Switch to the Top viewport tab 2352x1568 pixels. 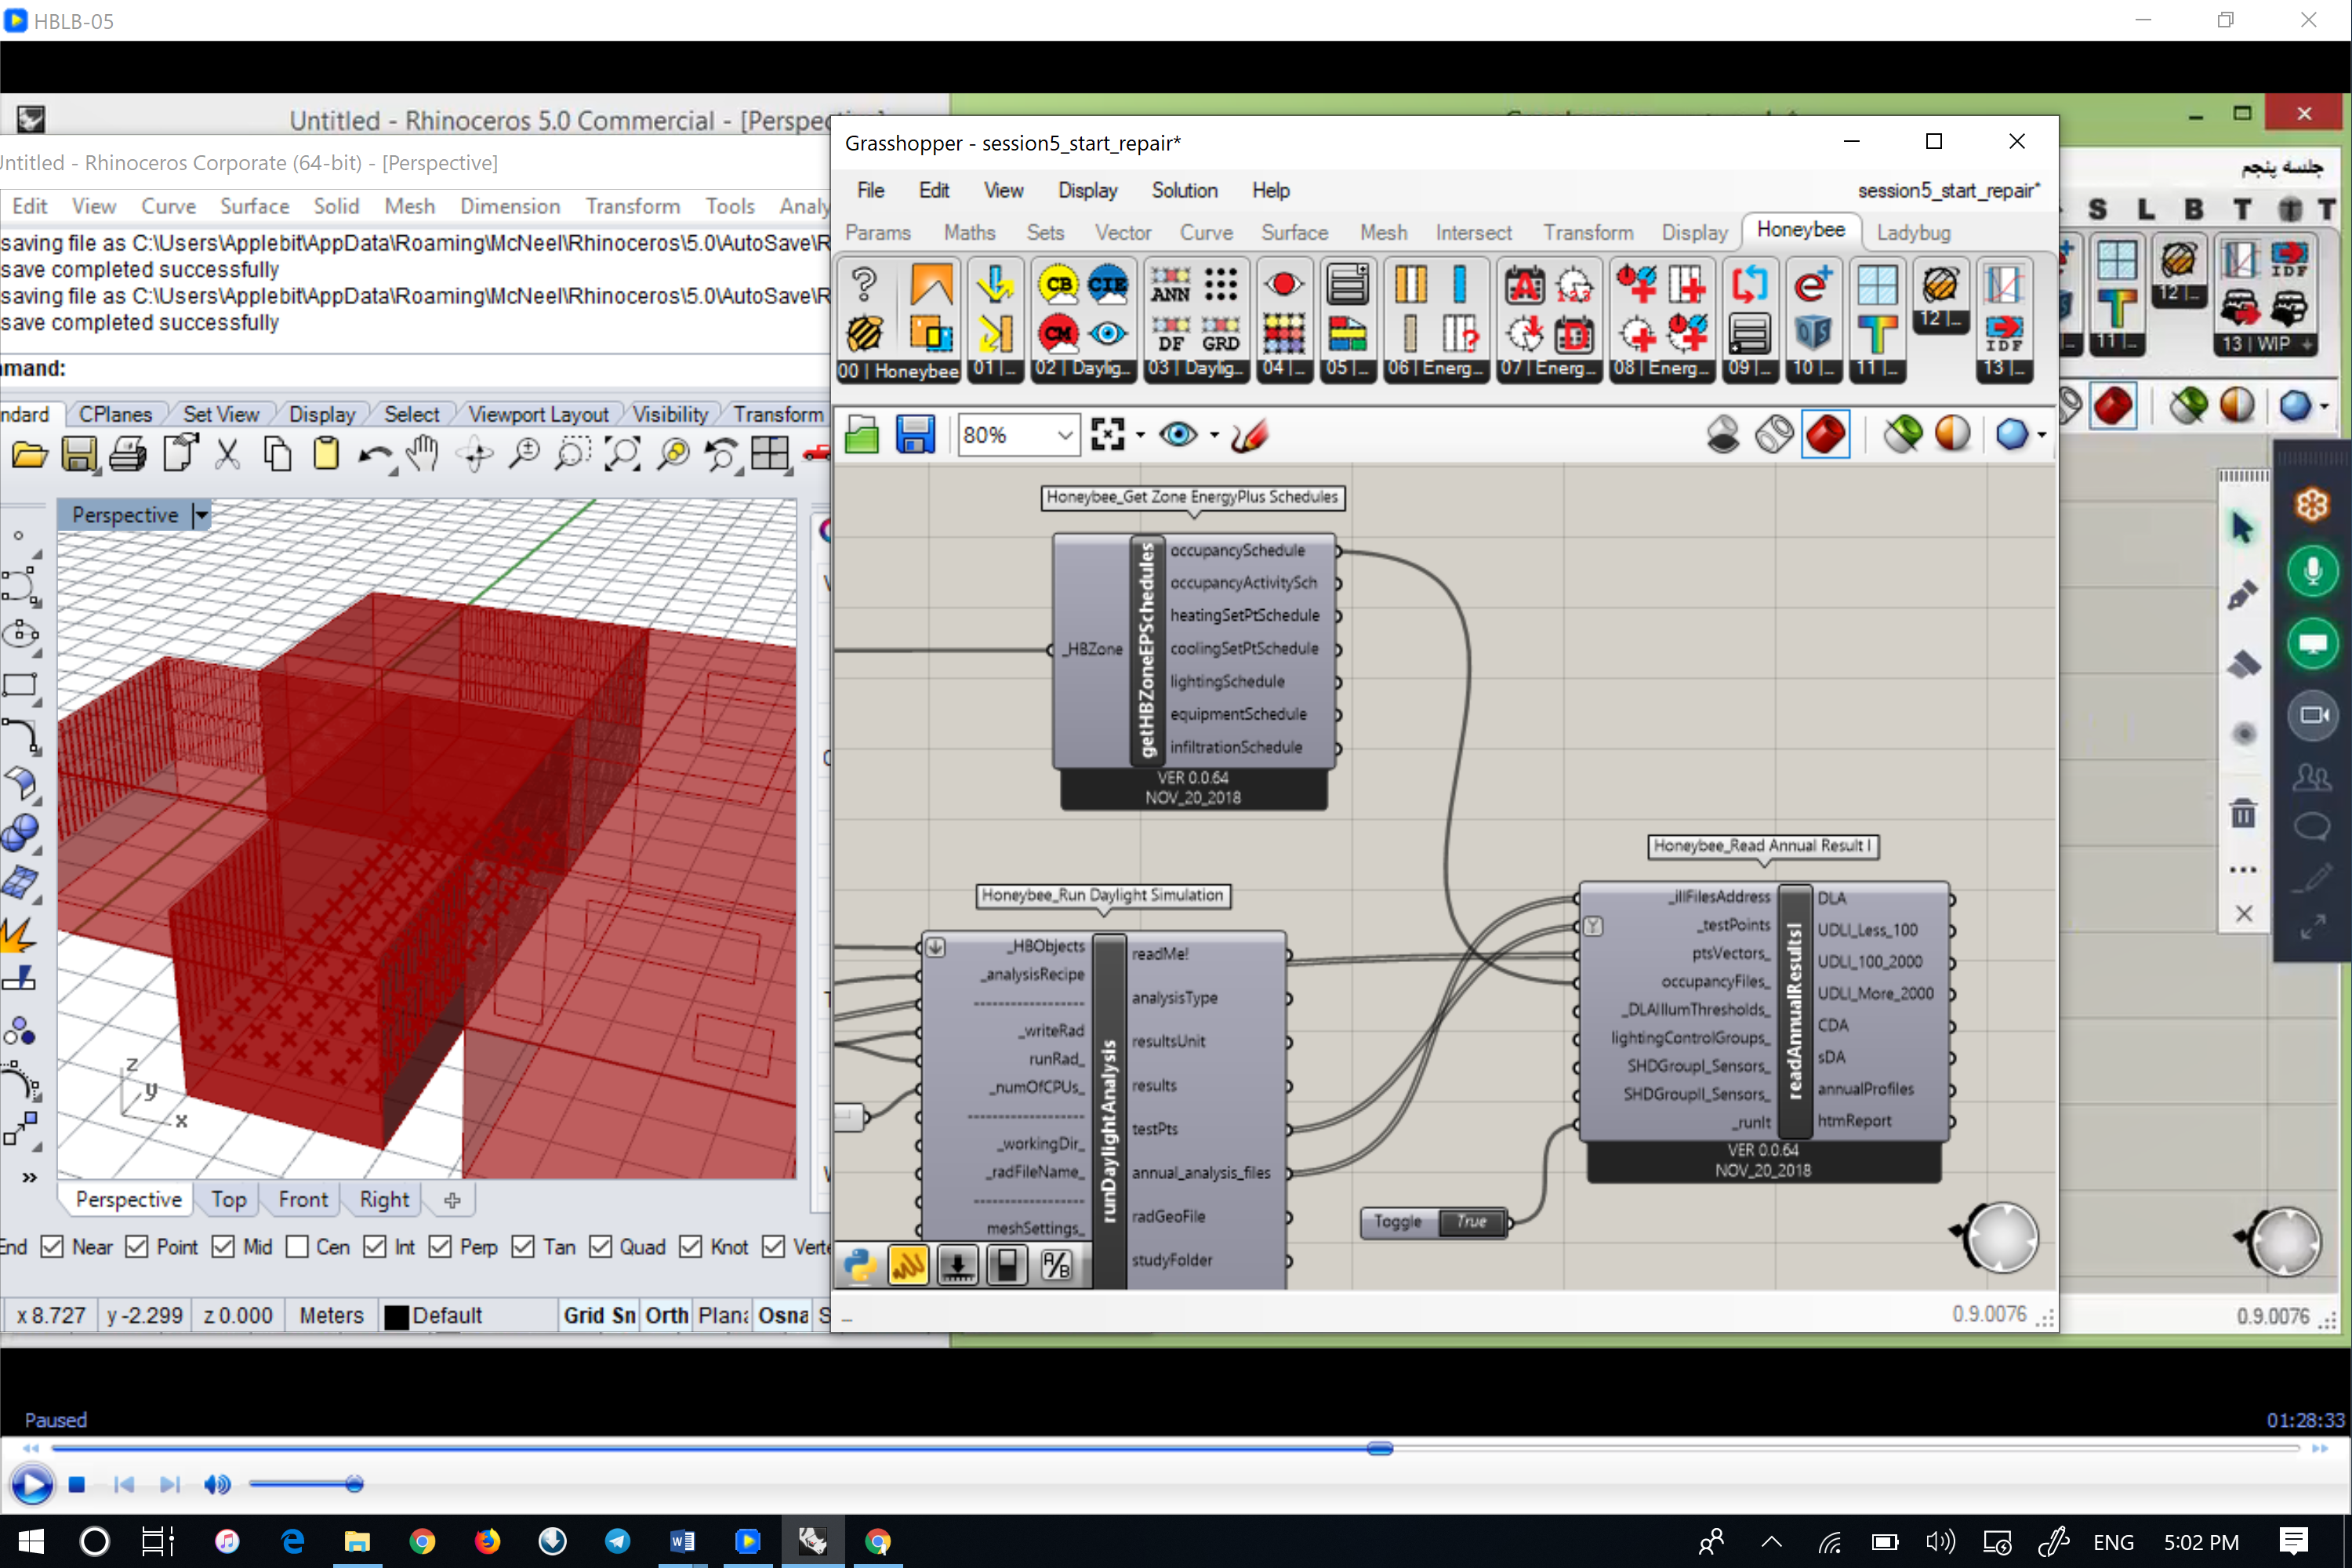click(x=228, y=1199)
